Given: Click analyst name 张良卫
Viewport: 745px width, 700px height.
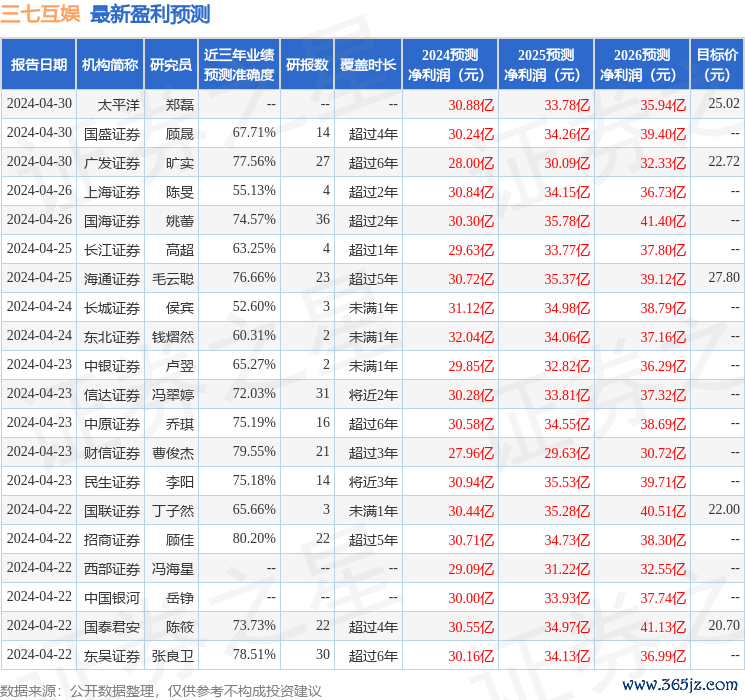Looking at the screenshot, I should 173,656.
